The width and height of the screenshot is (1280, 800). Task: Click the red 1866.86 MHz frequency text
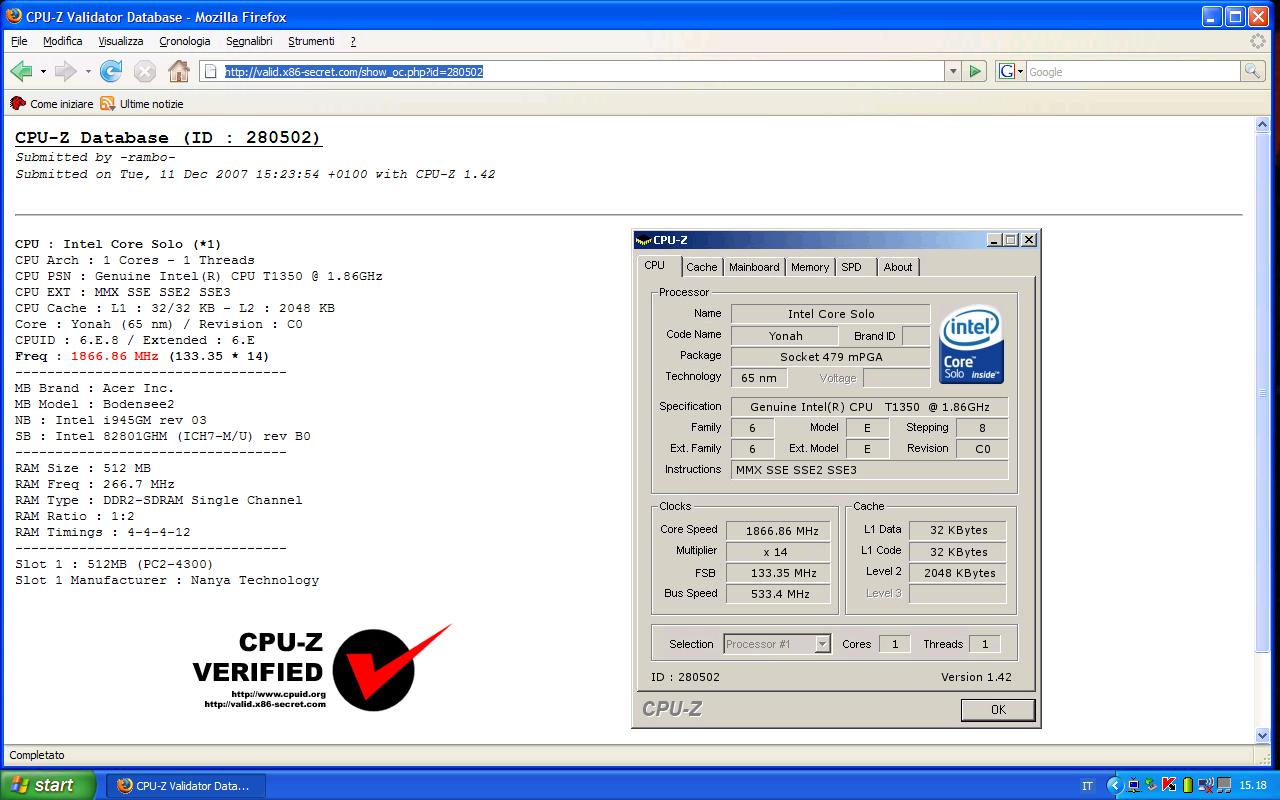115,356
